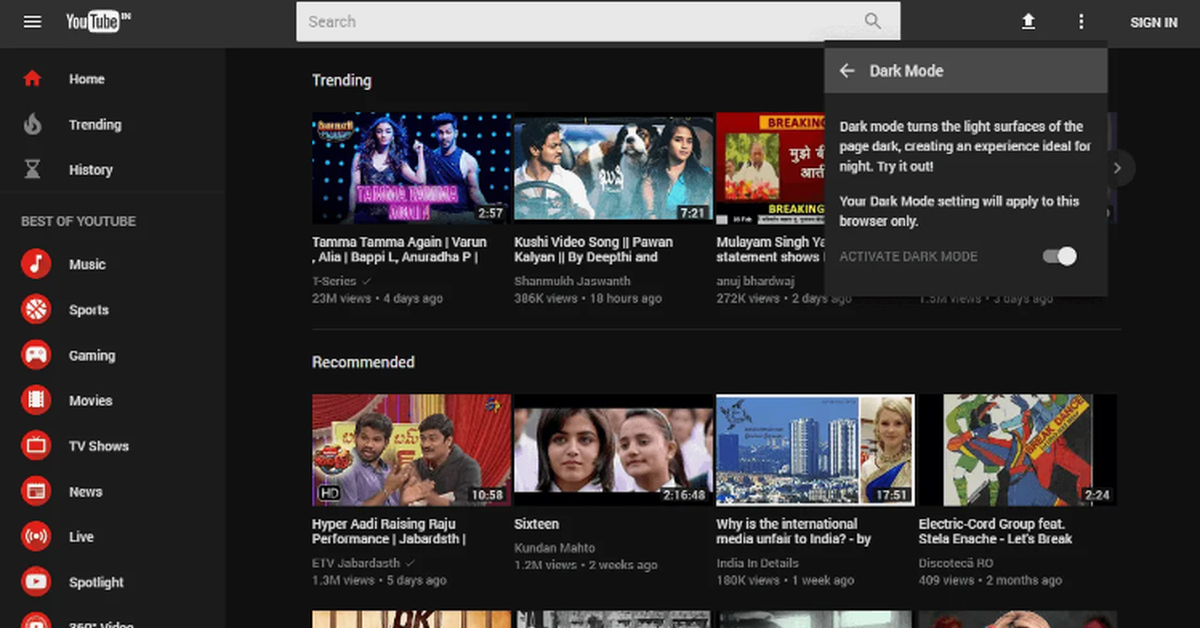Image resolution: width=1200 pixels, height=628 pixels.
Task: Click into the Search input field
Action: tap(580, 21)
